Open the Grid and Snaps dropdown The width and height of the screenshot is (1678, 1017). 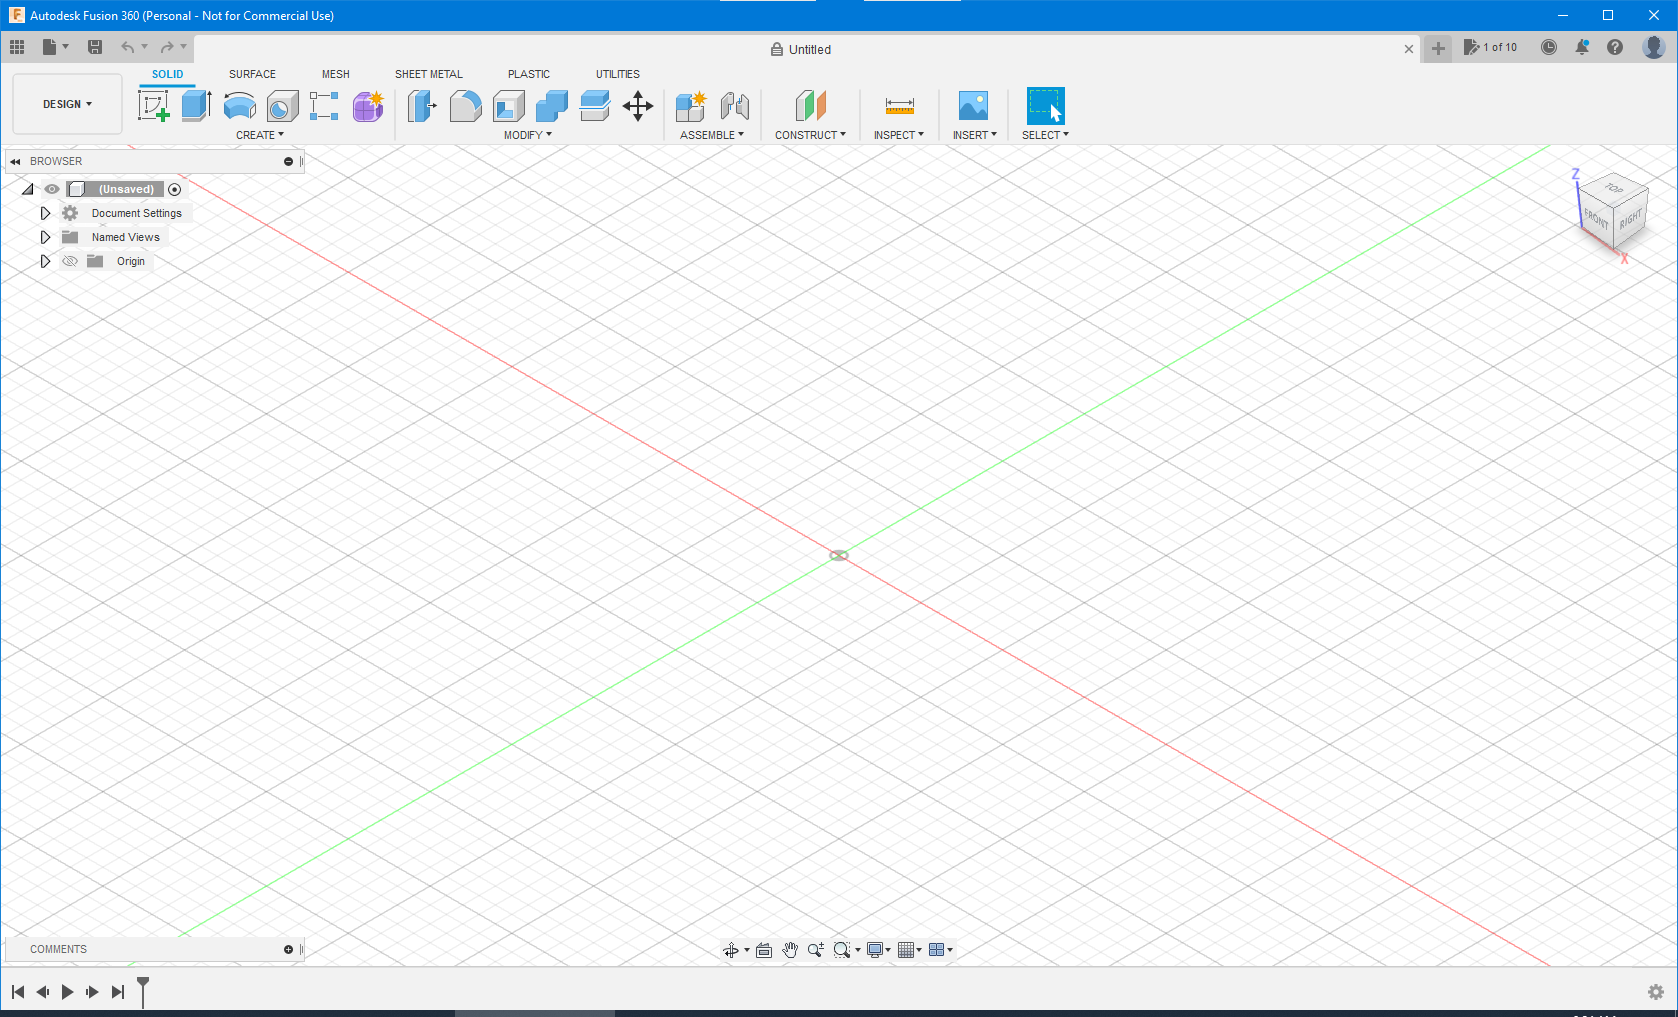click(x=909, y=950)
